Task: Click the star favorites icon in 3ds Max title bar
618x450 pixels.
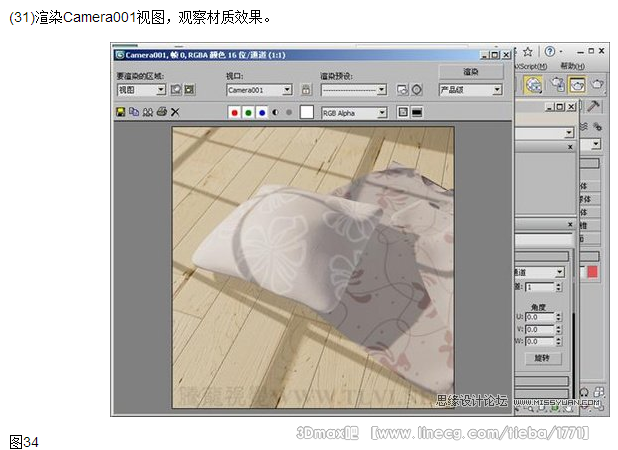Action: (528, 52)
